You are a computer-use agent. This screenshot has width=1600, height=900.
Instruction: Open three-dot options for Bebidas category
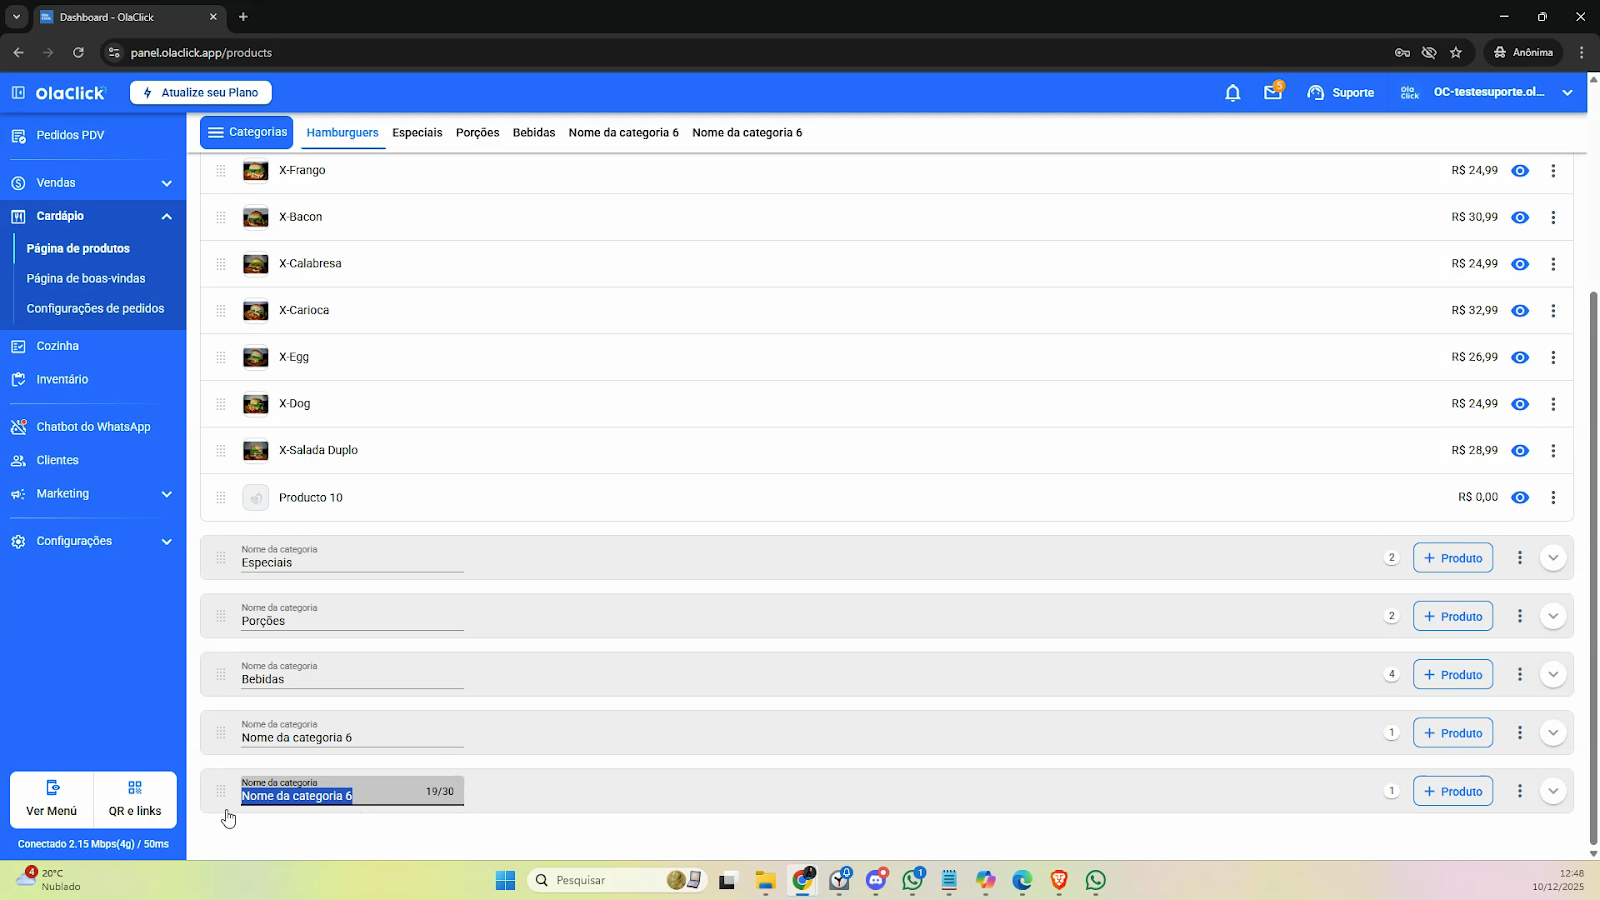tap(1519, 675)
